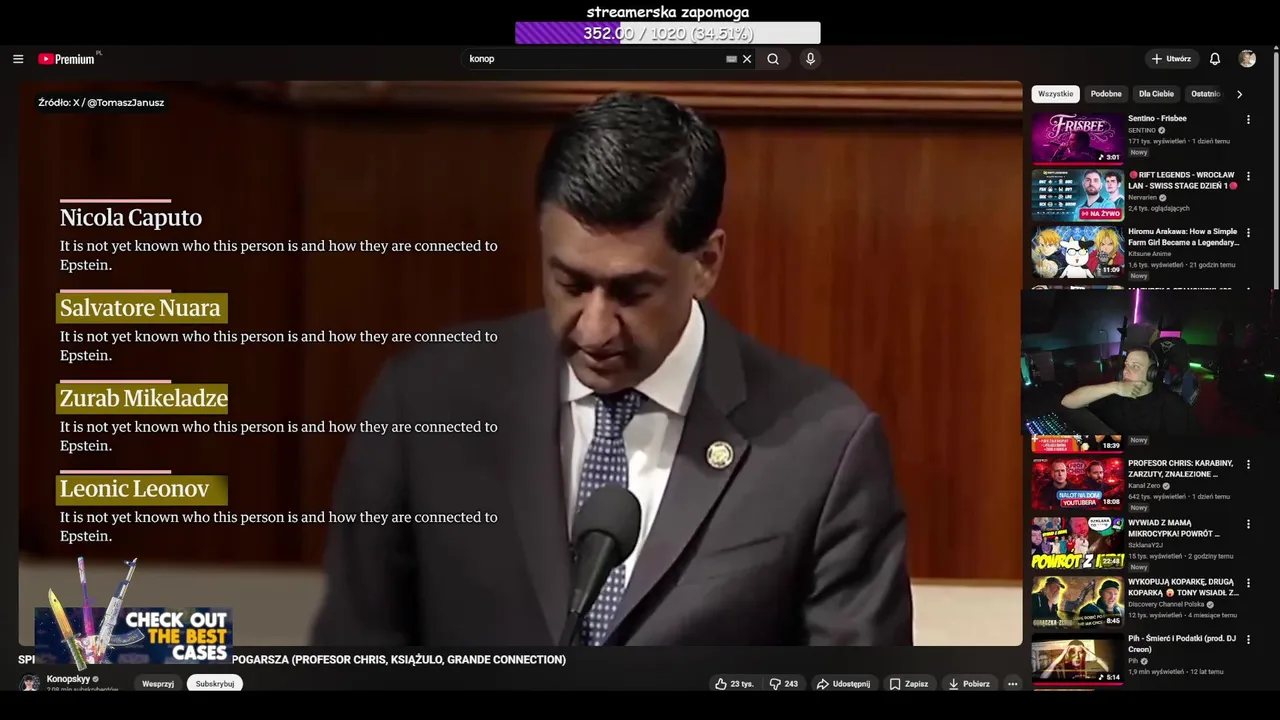Viewport: 1280px width, 720px height.
Task: Like the video, 23 tys. thumbs up
Action: 734,684
